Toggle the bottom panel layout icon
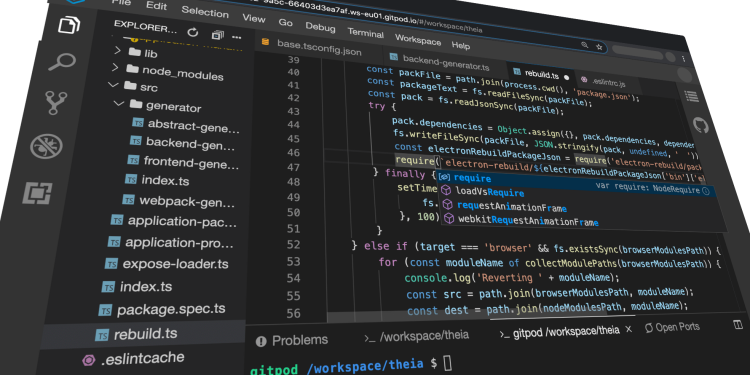Screen dimensions: 750x375 (x=738, y=325)
